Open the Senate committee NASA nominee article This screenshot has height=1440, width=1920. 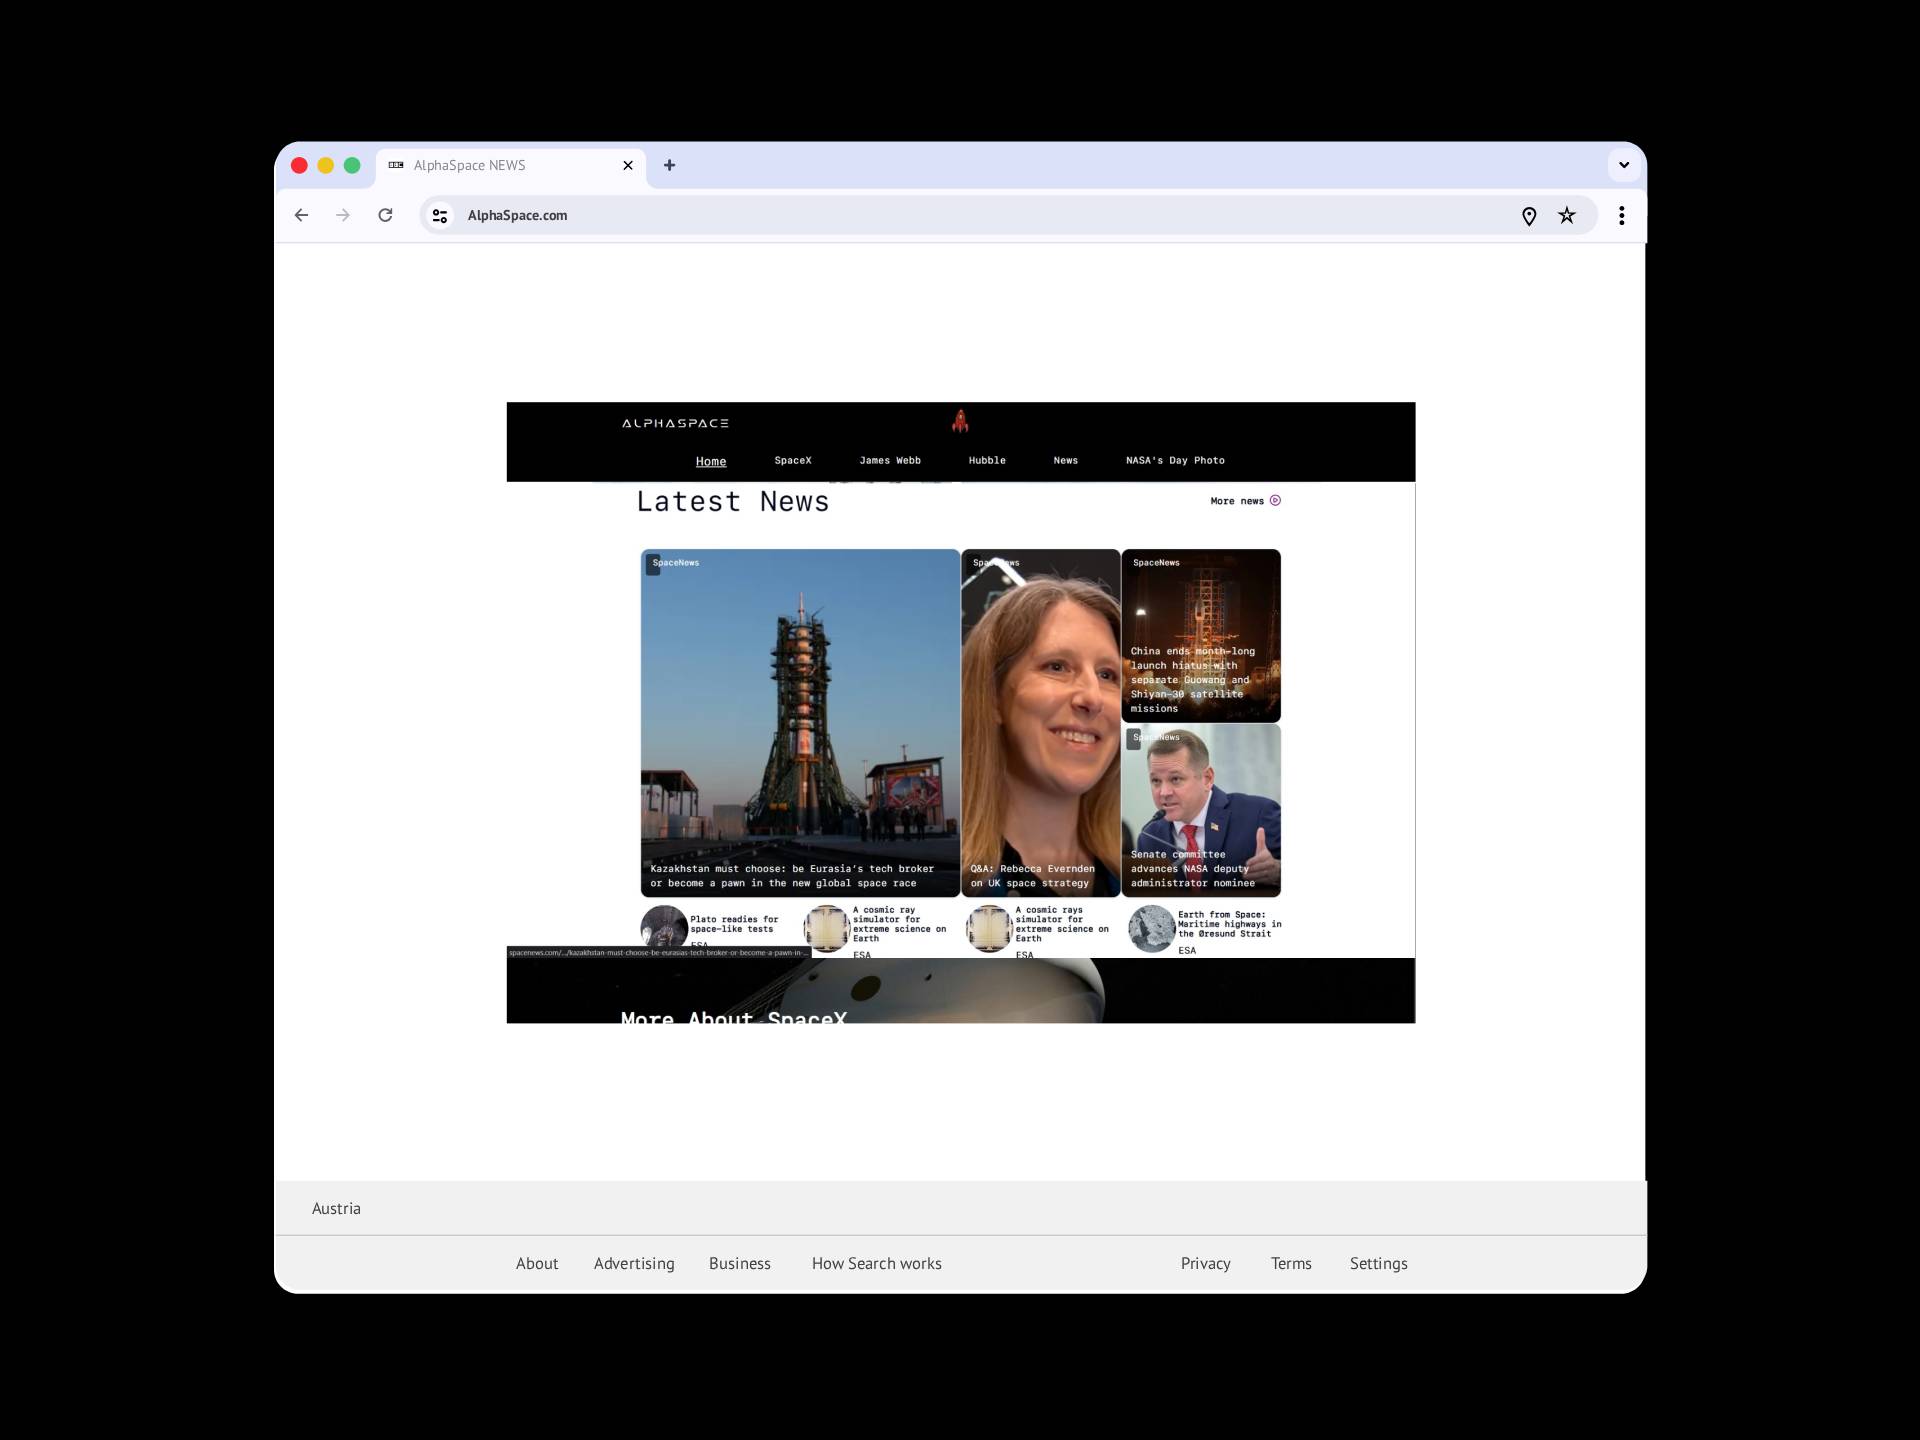[x=1200, y=811]
